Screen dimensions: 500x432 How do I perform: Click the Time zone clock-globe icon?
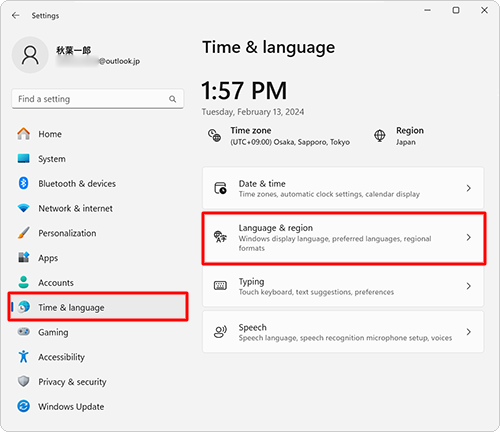(214, 136)
